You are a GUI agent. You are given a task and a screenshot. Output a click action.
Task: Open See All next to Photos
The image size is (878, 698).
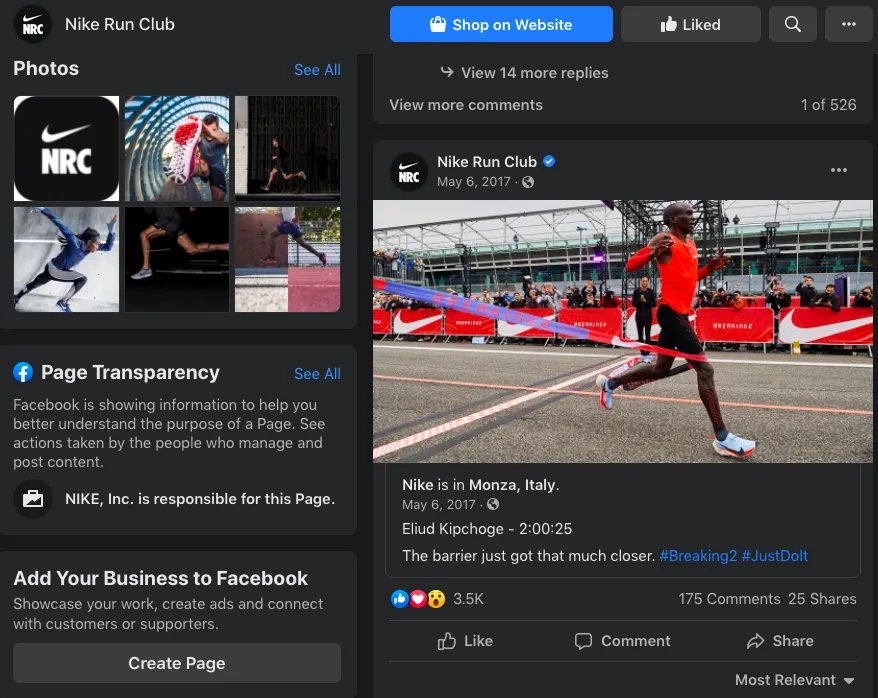317,69
